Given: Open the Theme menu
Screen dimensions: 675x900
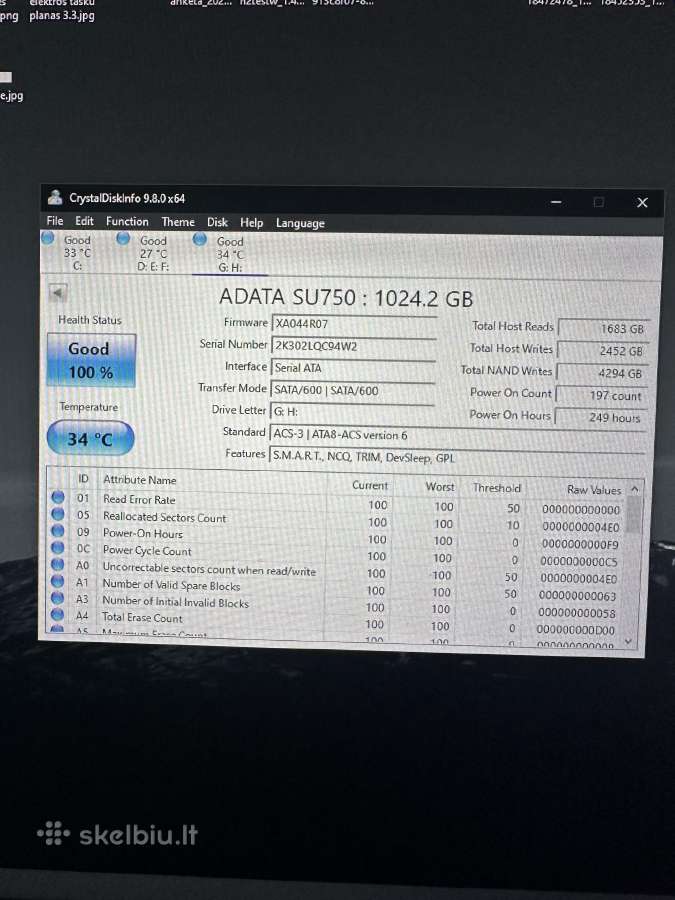Looking at the screenshot, I should pyautogui.click(x=178, y=222).
